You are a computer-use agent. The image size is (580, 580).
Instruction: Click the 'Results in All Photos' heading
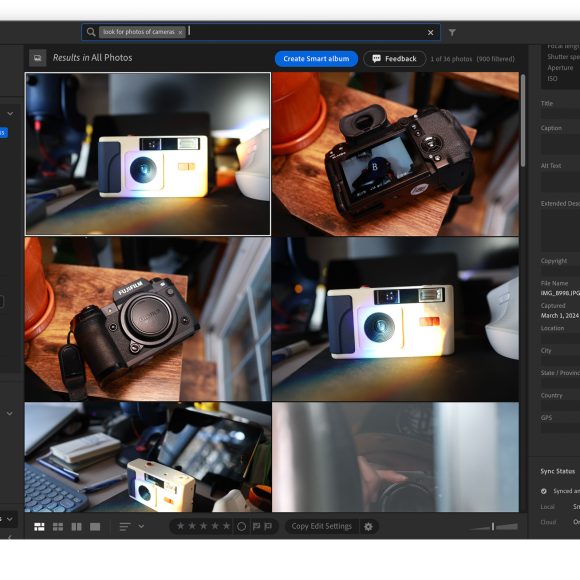click(x=92, y=58)
